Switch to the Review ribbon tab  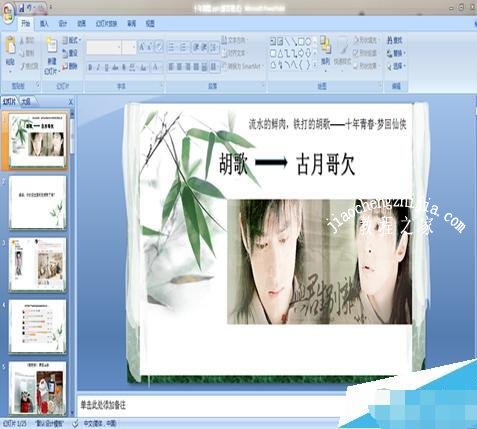click(132, 24)
